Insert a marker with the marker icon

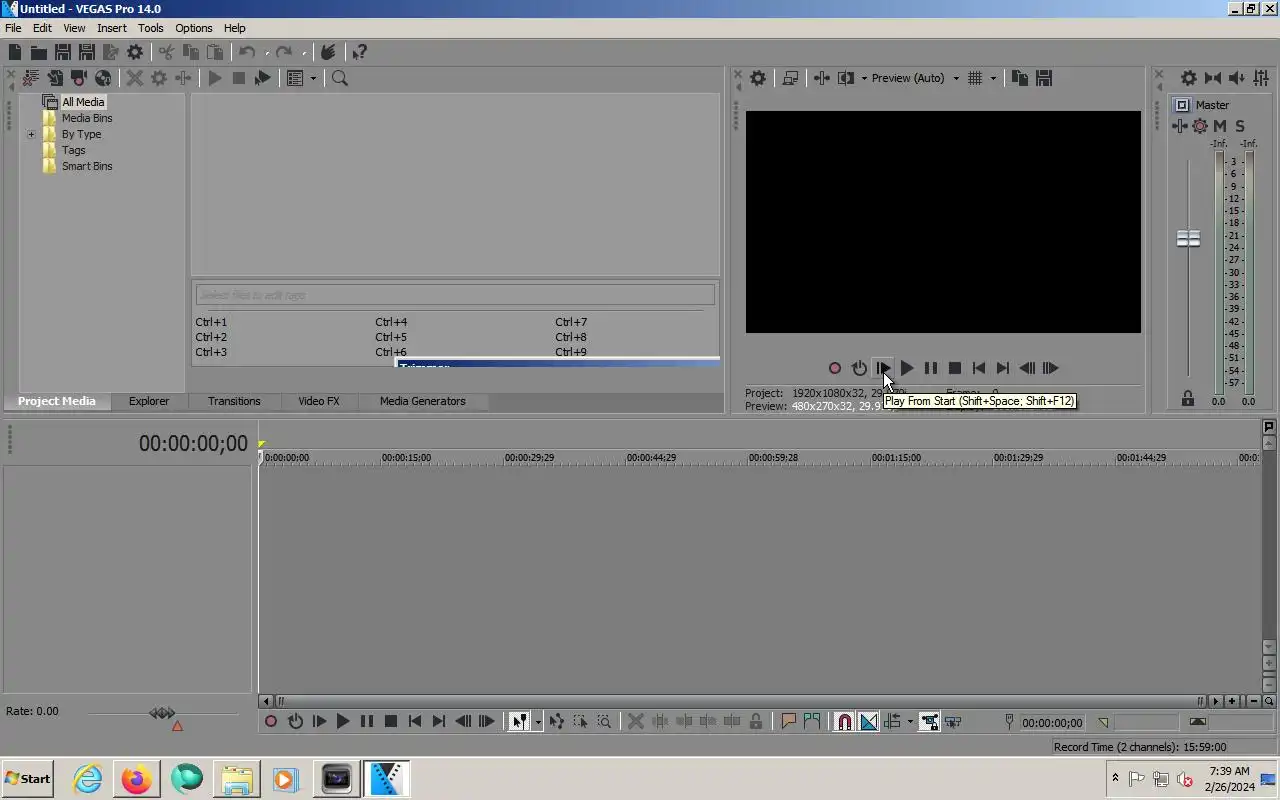point(788,721)
